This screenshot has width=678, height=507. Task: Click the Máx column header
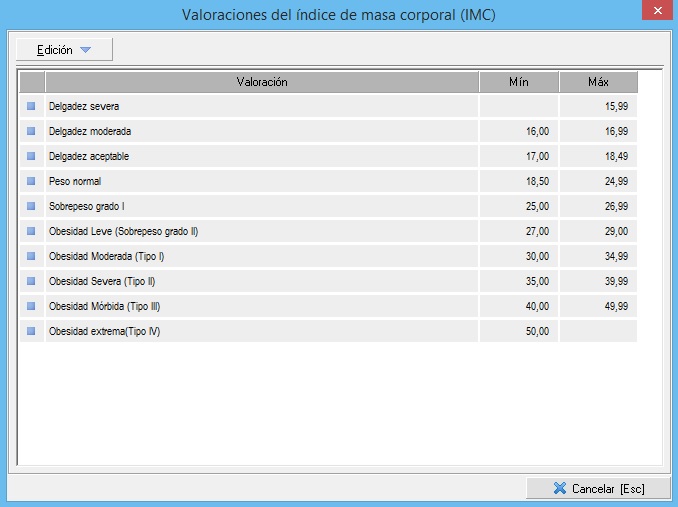[x=597, y=82]
